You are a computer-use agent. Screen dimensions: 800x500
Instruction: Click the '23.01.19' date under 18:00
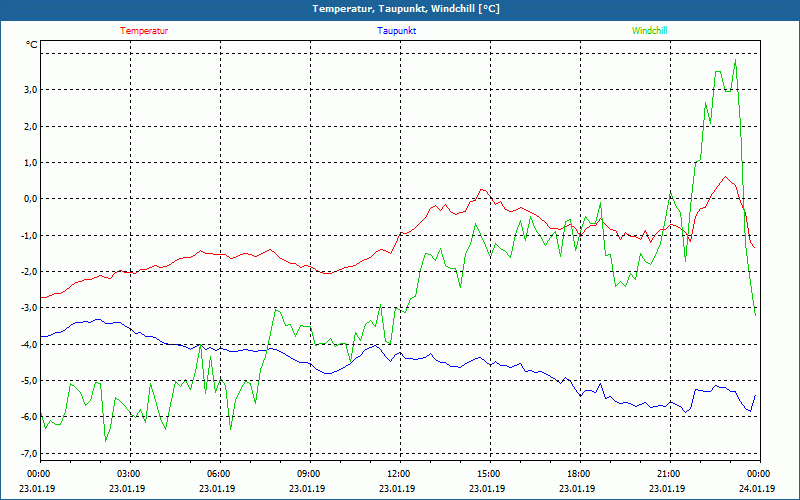pos(577,488)
